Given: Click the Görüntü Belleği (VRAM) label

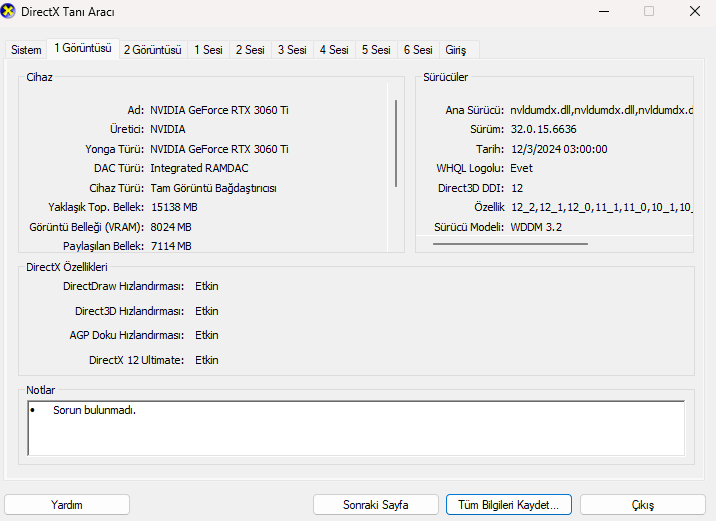Looking at the screenshot, I should (87, 227).
